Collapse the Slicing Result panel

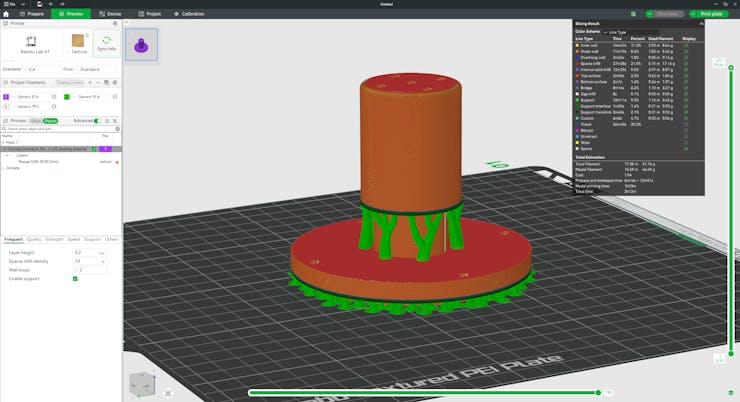tap(701, 24)
